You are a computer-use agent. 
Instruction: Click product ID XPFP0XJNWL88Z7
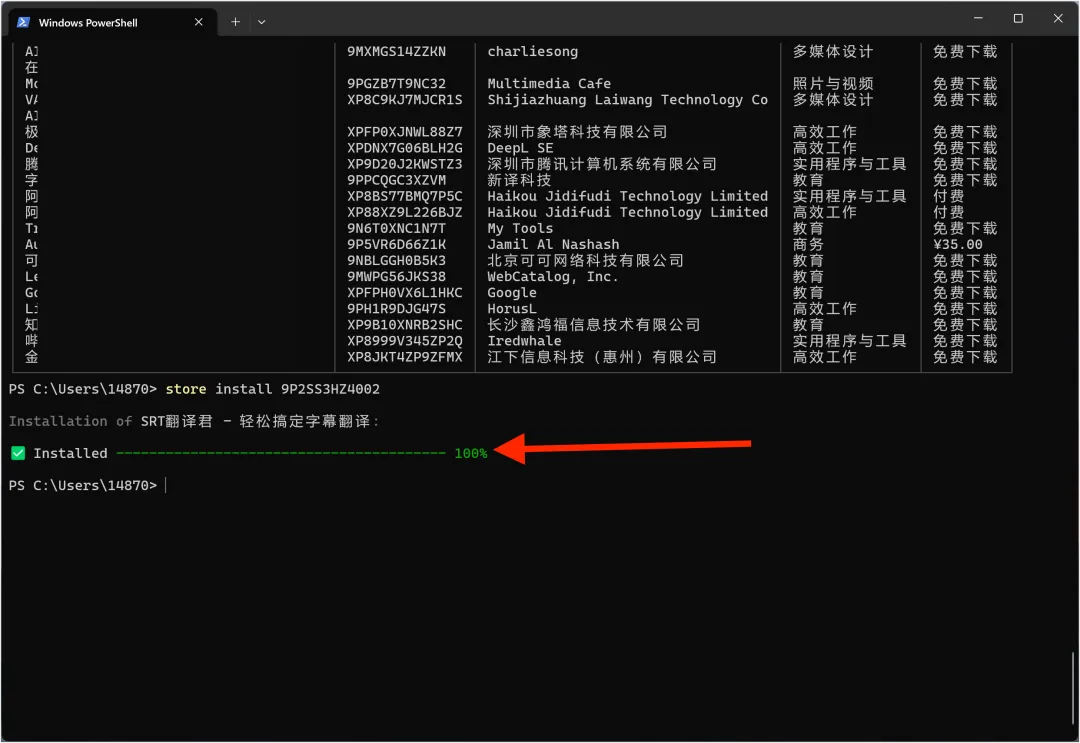tap(404, 132)
